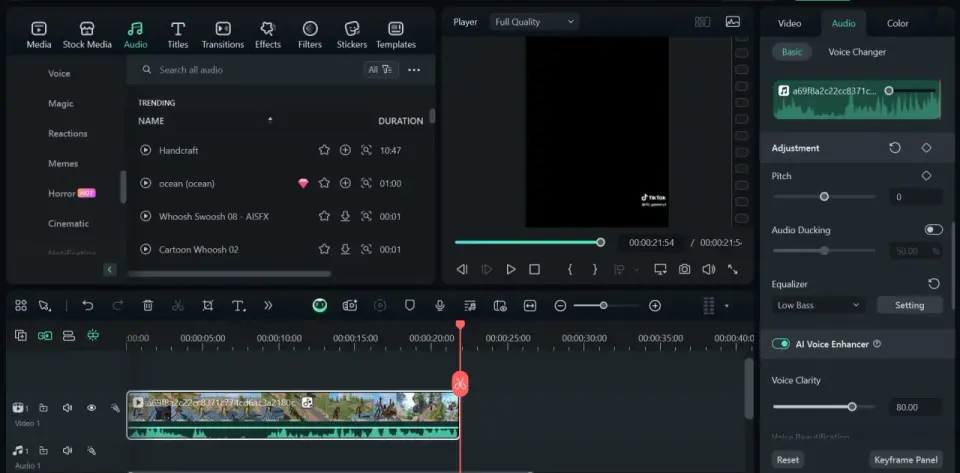Switch to the Titles tab

coord(178,35)
